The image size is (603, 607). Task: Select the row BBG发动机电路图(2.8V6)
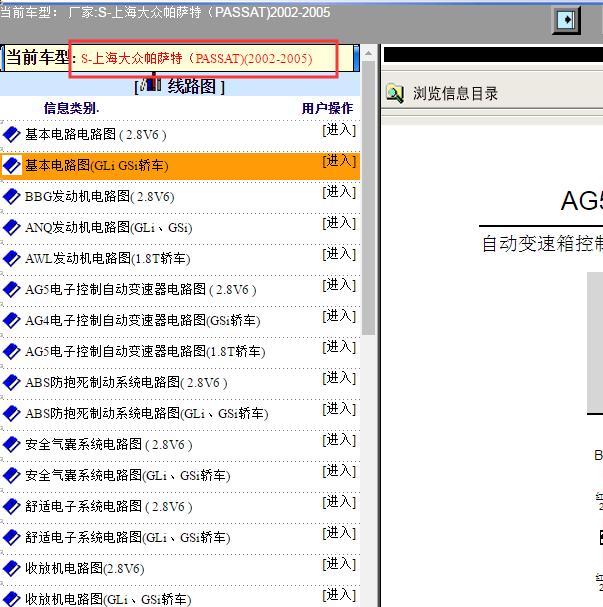tap(180, 197)
